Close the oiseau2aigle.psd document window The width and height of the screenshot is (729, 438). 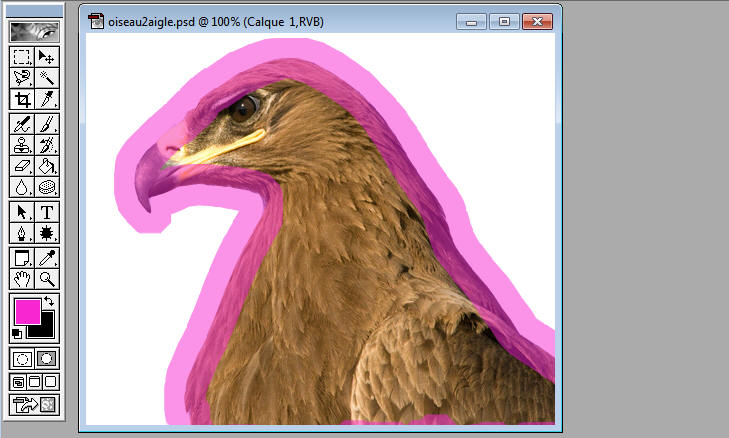[537, 22]
